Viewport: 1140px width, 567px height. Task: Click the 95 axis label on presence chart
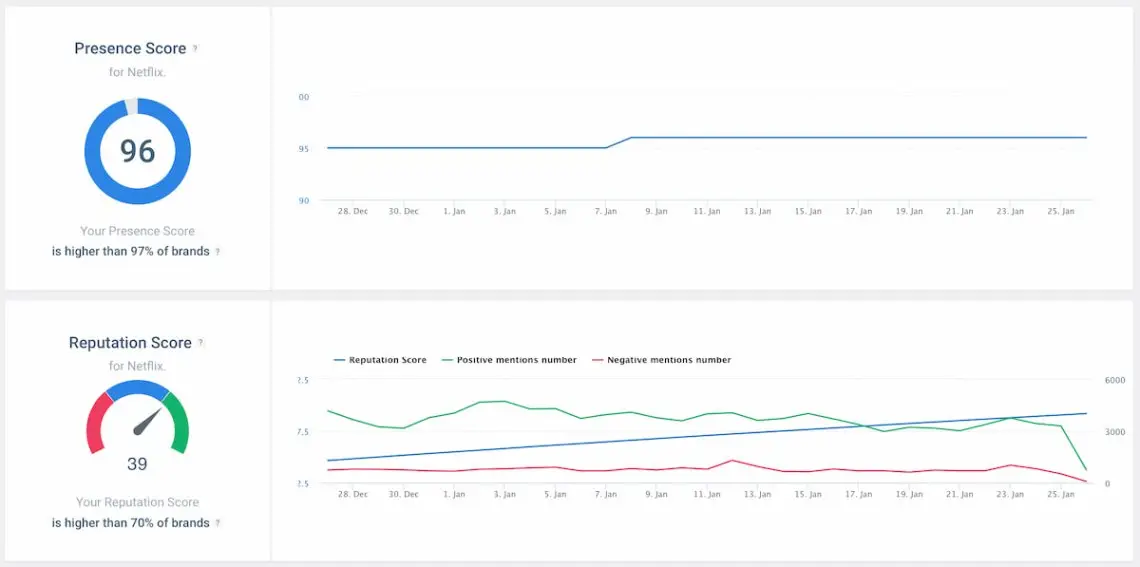point(304,149)
